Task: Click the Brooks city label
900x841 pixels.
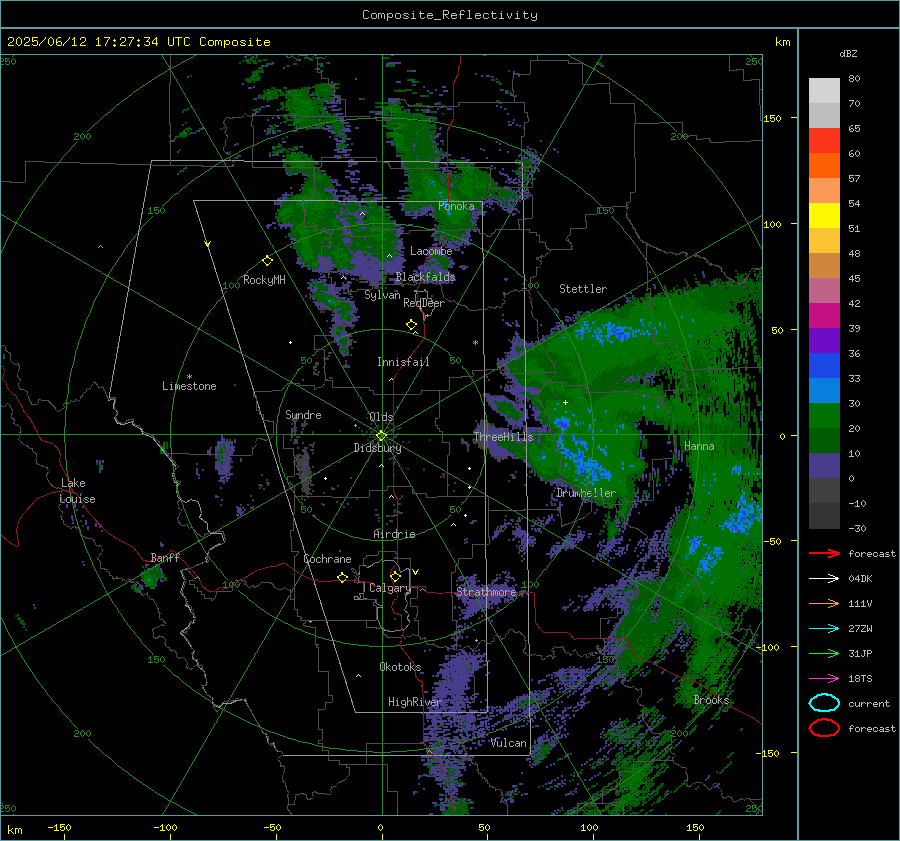Action: pos(711,700)
